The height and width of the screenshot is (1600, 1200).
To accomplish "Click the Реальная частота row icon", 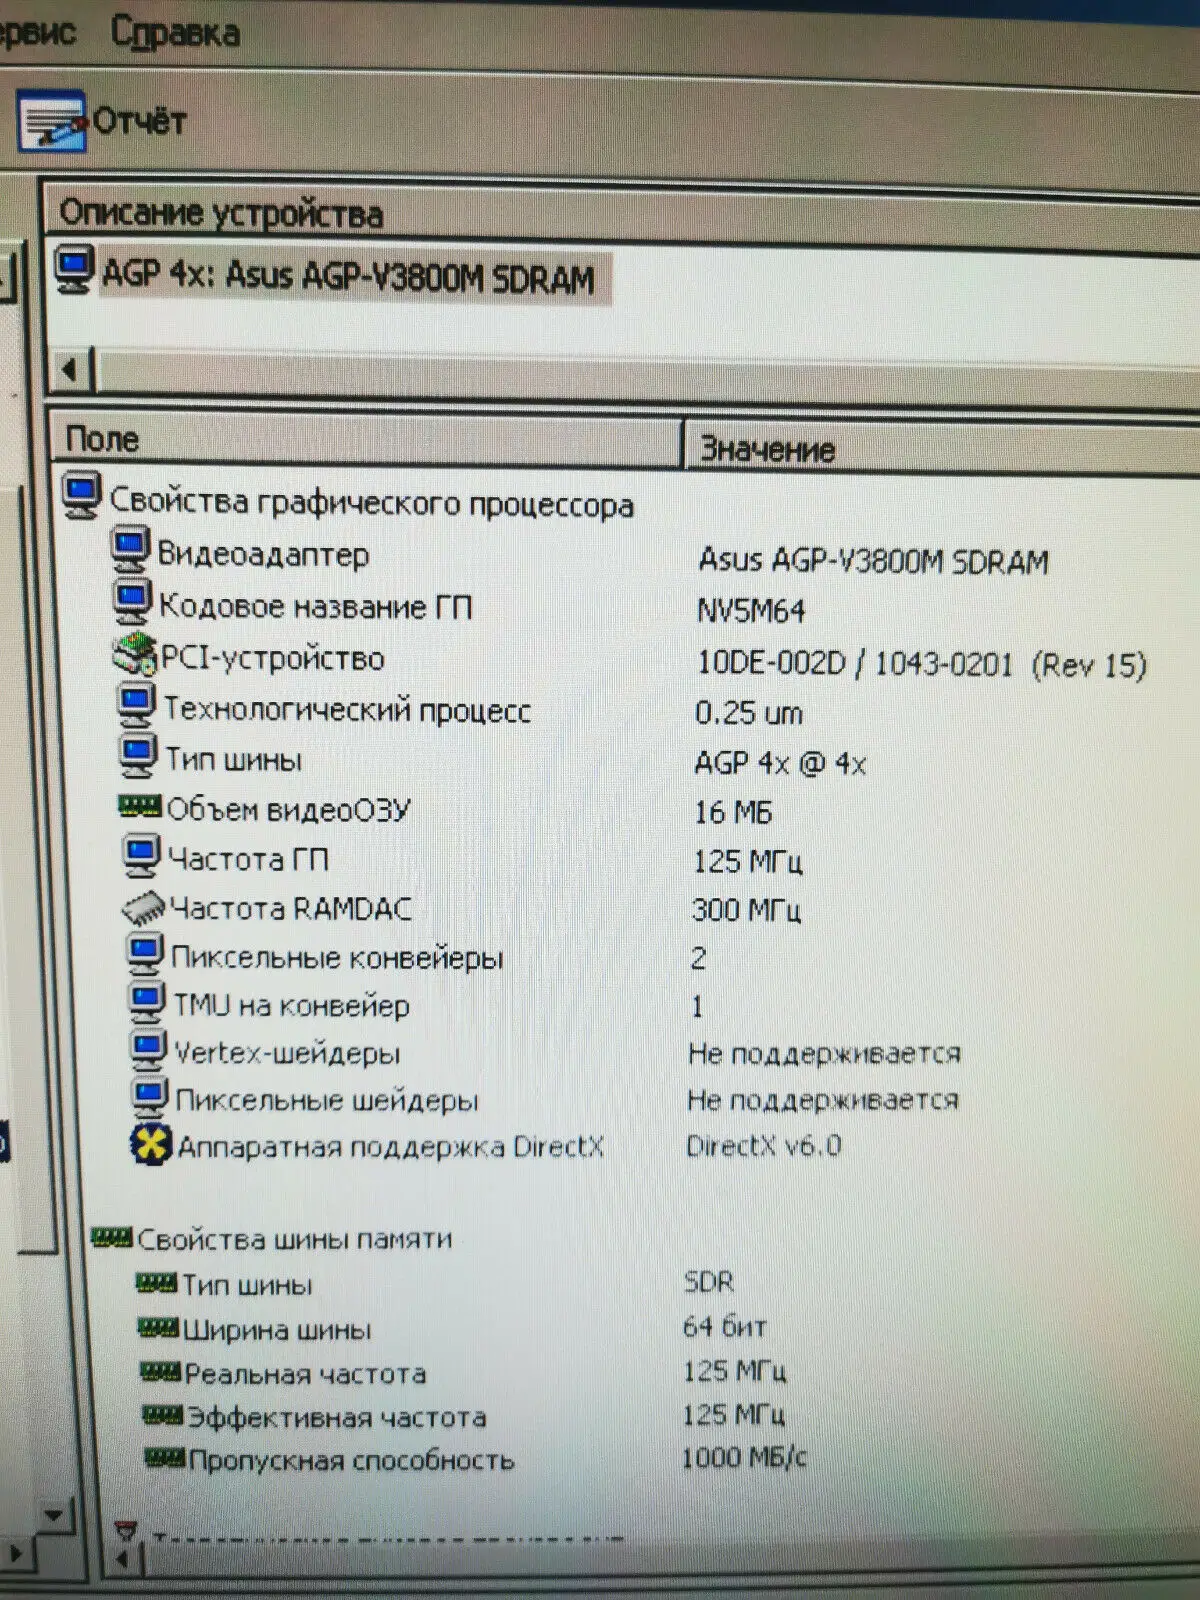I will tap(160, 1372).
